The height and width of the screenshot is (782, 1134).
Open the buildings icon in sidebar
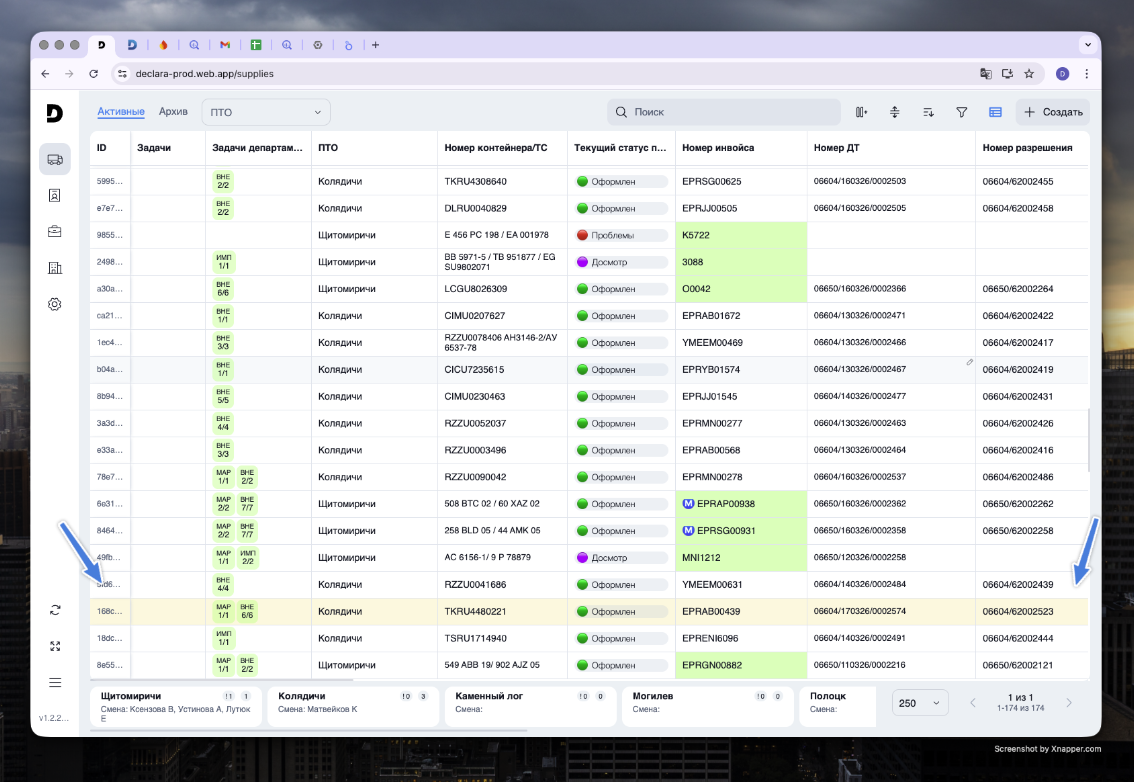pyautogui.click(x=55, y=268)
